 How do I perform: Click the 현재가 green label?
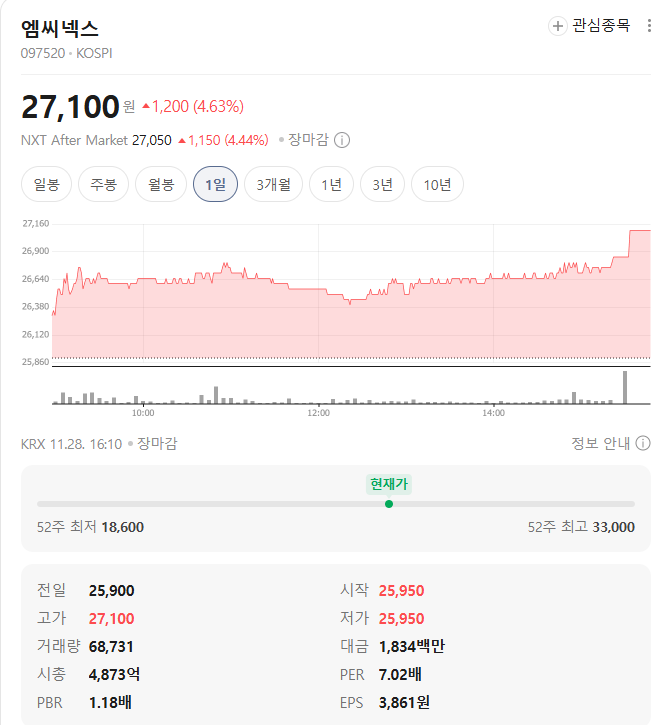tap(389, 484)
